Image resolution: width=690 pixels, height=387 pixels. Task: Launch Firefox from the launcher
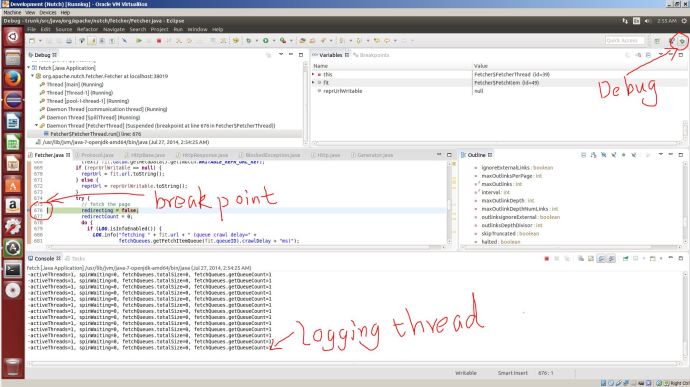click(13, 79)
